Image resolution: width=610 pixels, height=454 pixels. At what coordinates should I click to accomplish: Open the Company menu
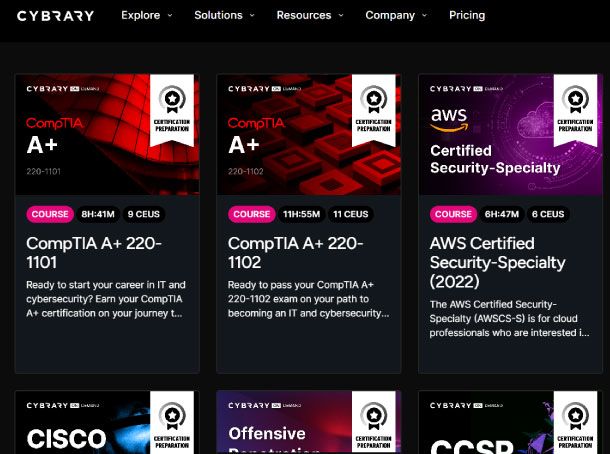click(390, 15)
